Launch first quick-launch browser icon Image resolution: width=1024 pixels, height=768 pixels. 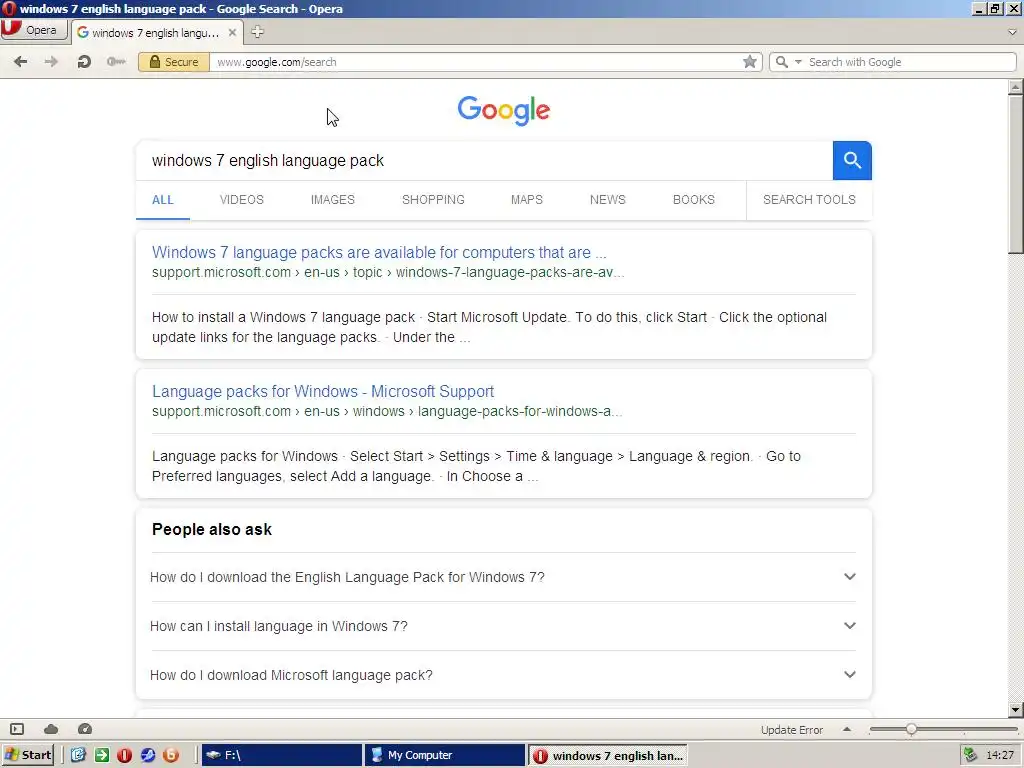(x=78, y=755)
